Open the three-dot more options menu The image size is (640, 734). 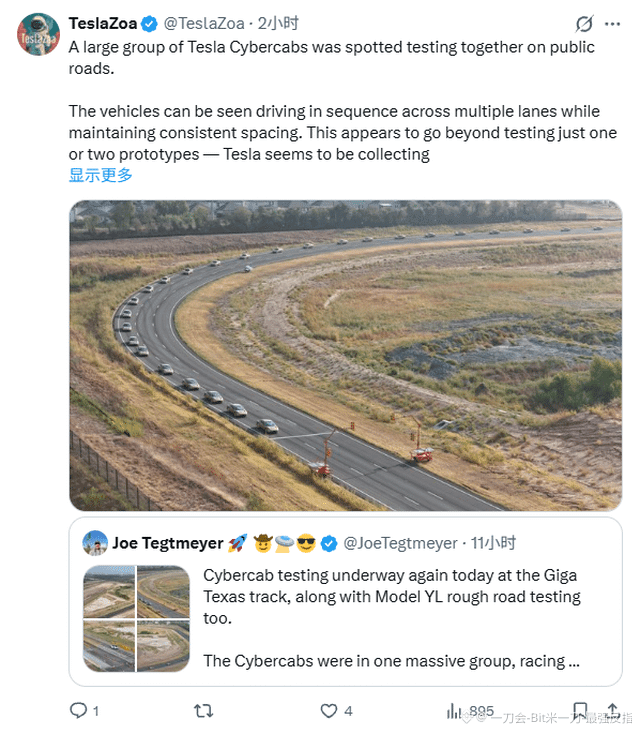pyautogui.click(x=612, y=24)
